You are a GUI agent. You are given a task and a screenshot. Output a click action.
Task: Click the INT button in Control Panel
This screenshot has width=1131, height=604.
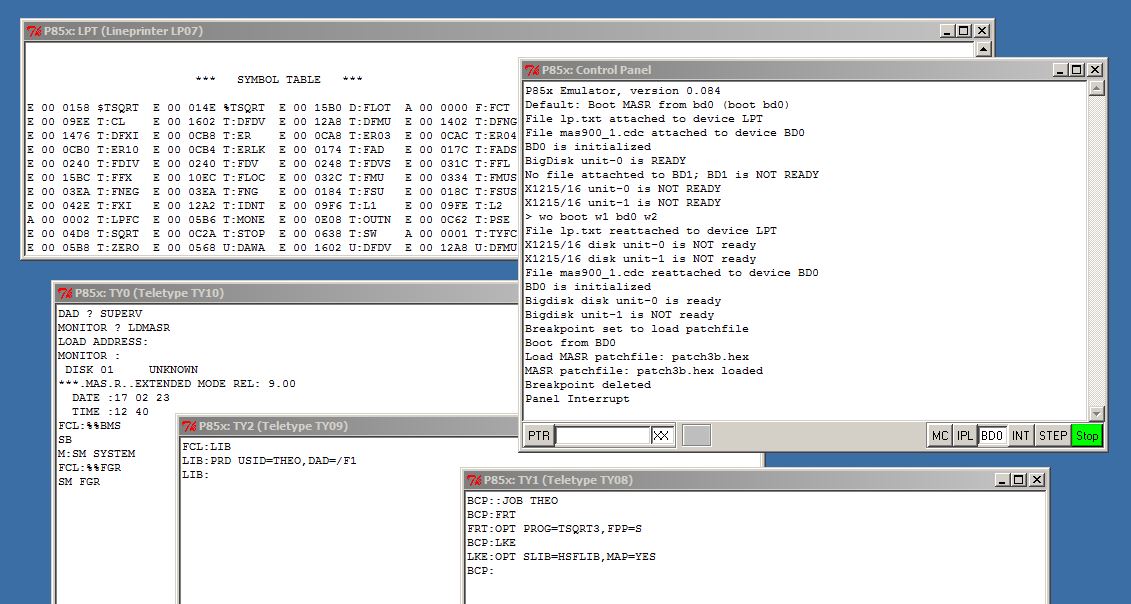point(1021,436)
